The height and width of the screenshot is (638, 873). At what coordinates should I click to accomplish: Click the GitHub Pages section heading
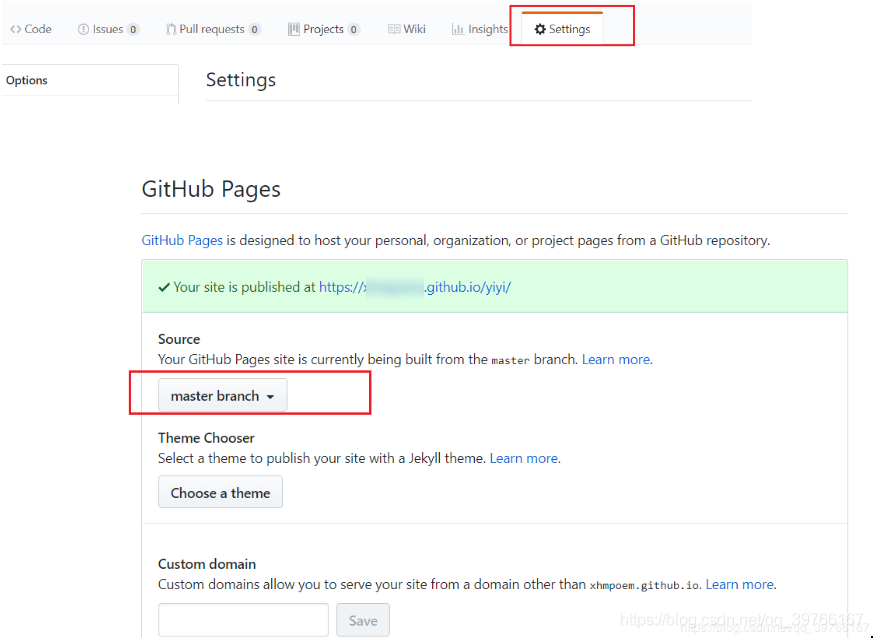(211, 189)
